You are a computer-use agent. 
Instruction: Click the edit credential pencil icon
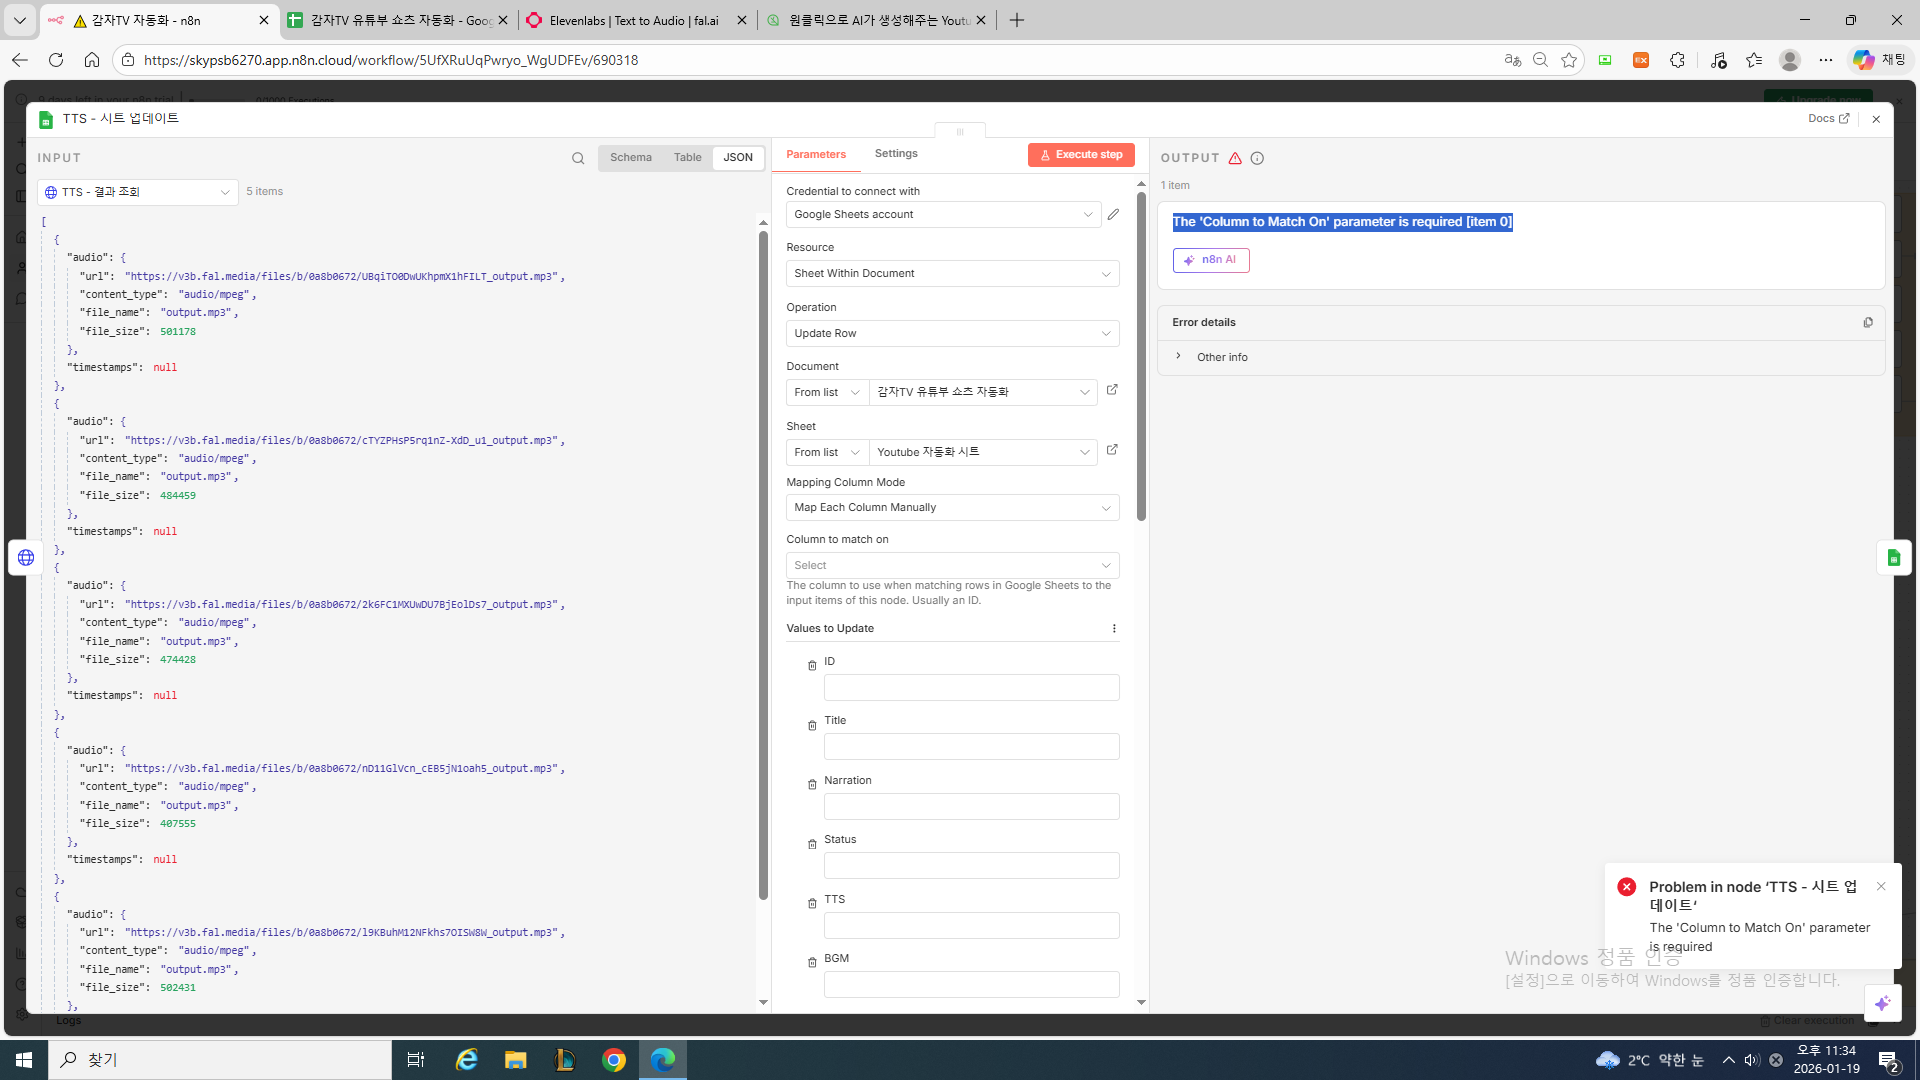[1113, 214]
